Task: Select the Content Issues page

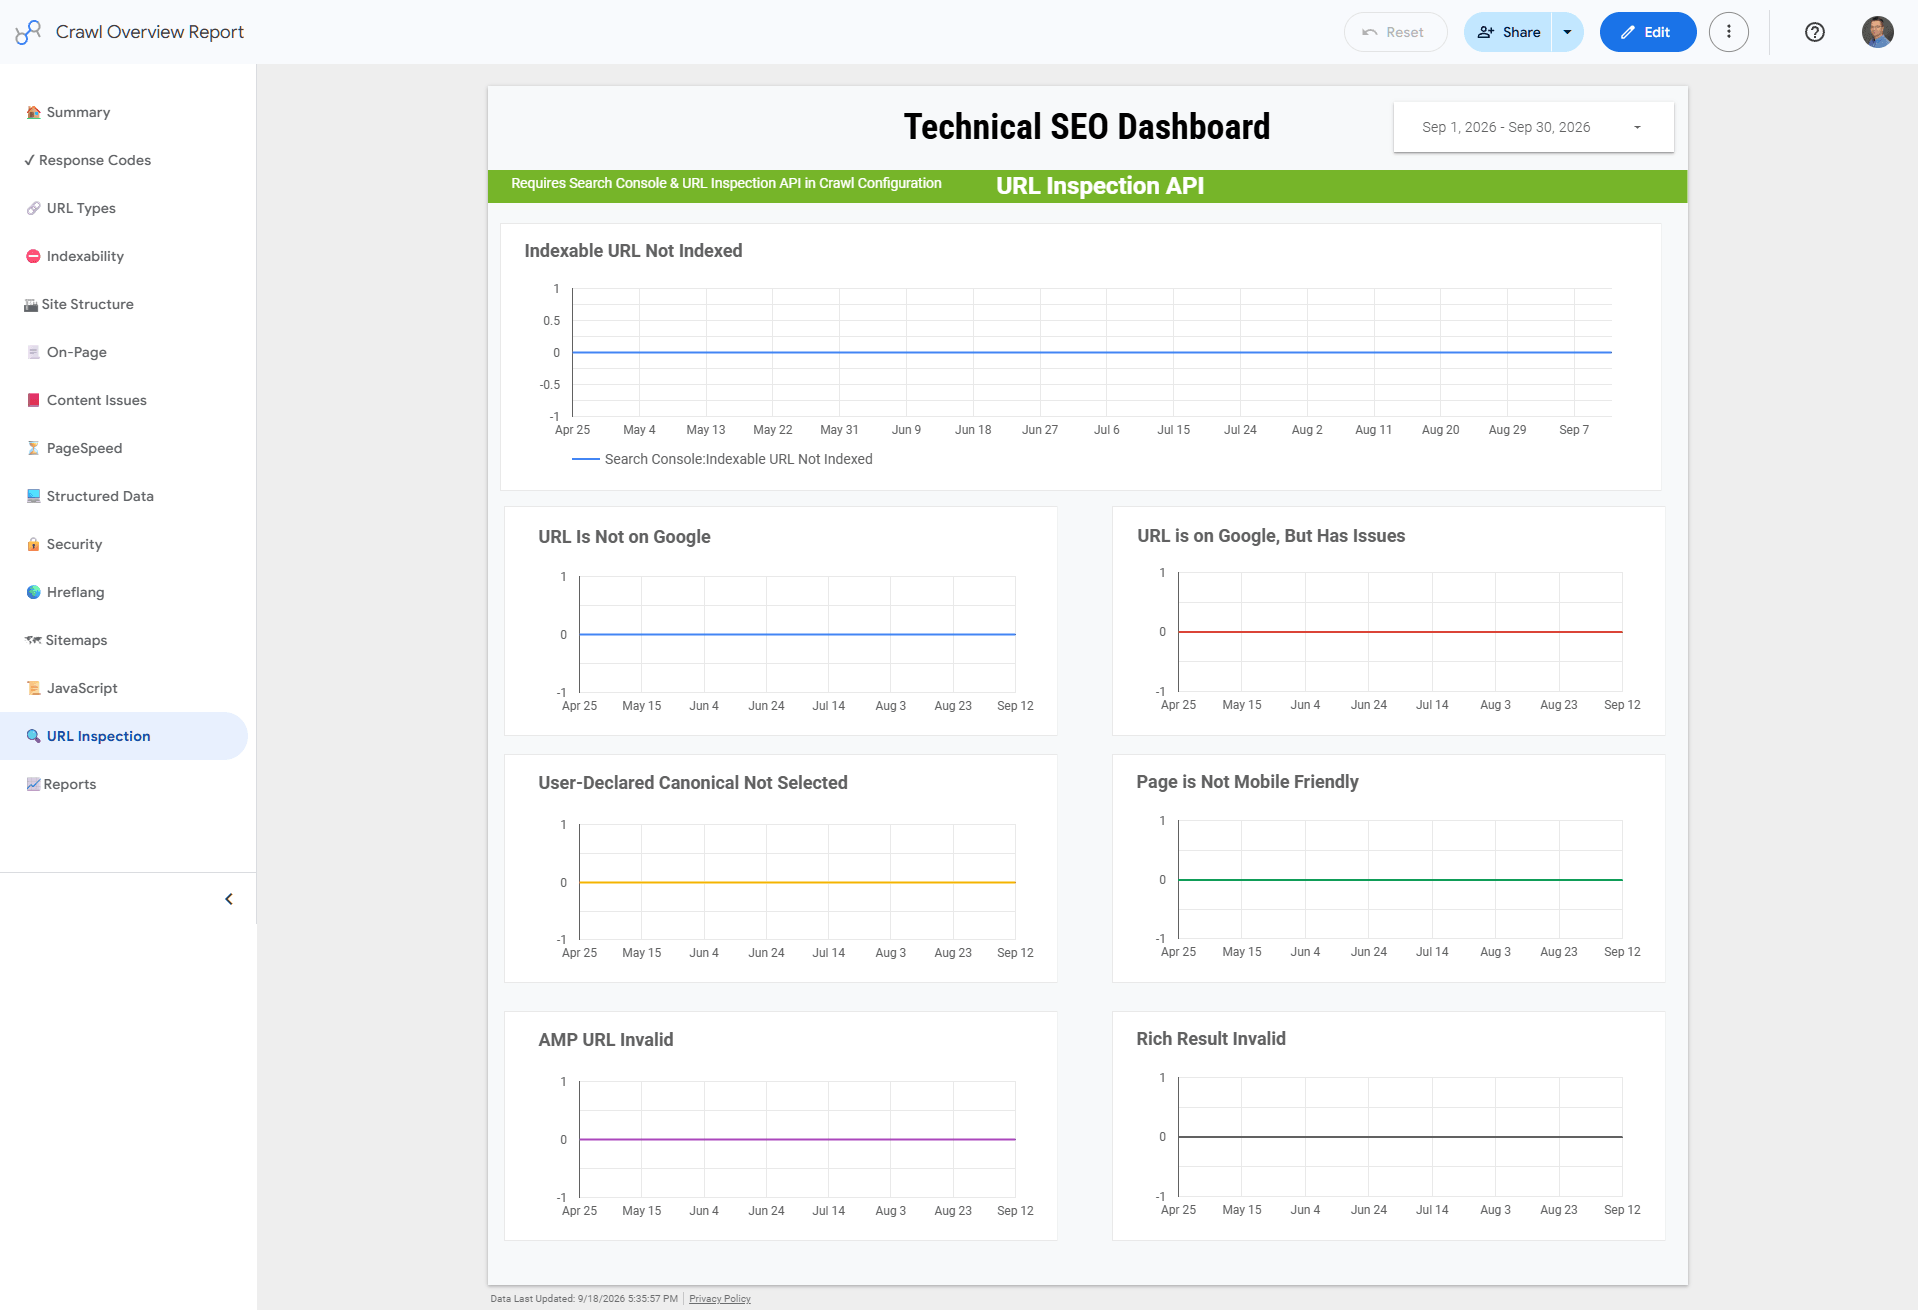Action: tap(124, 400)
